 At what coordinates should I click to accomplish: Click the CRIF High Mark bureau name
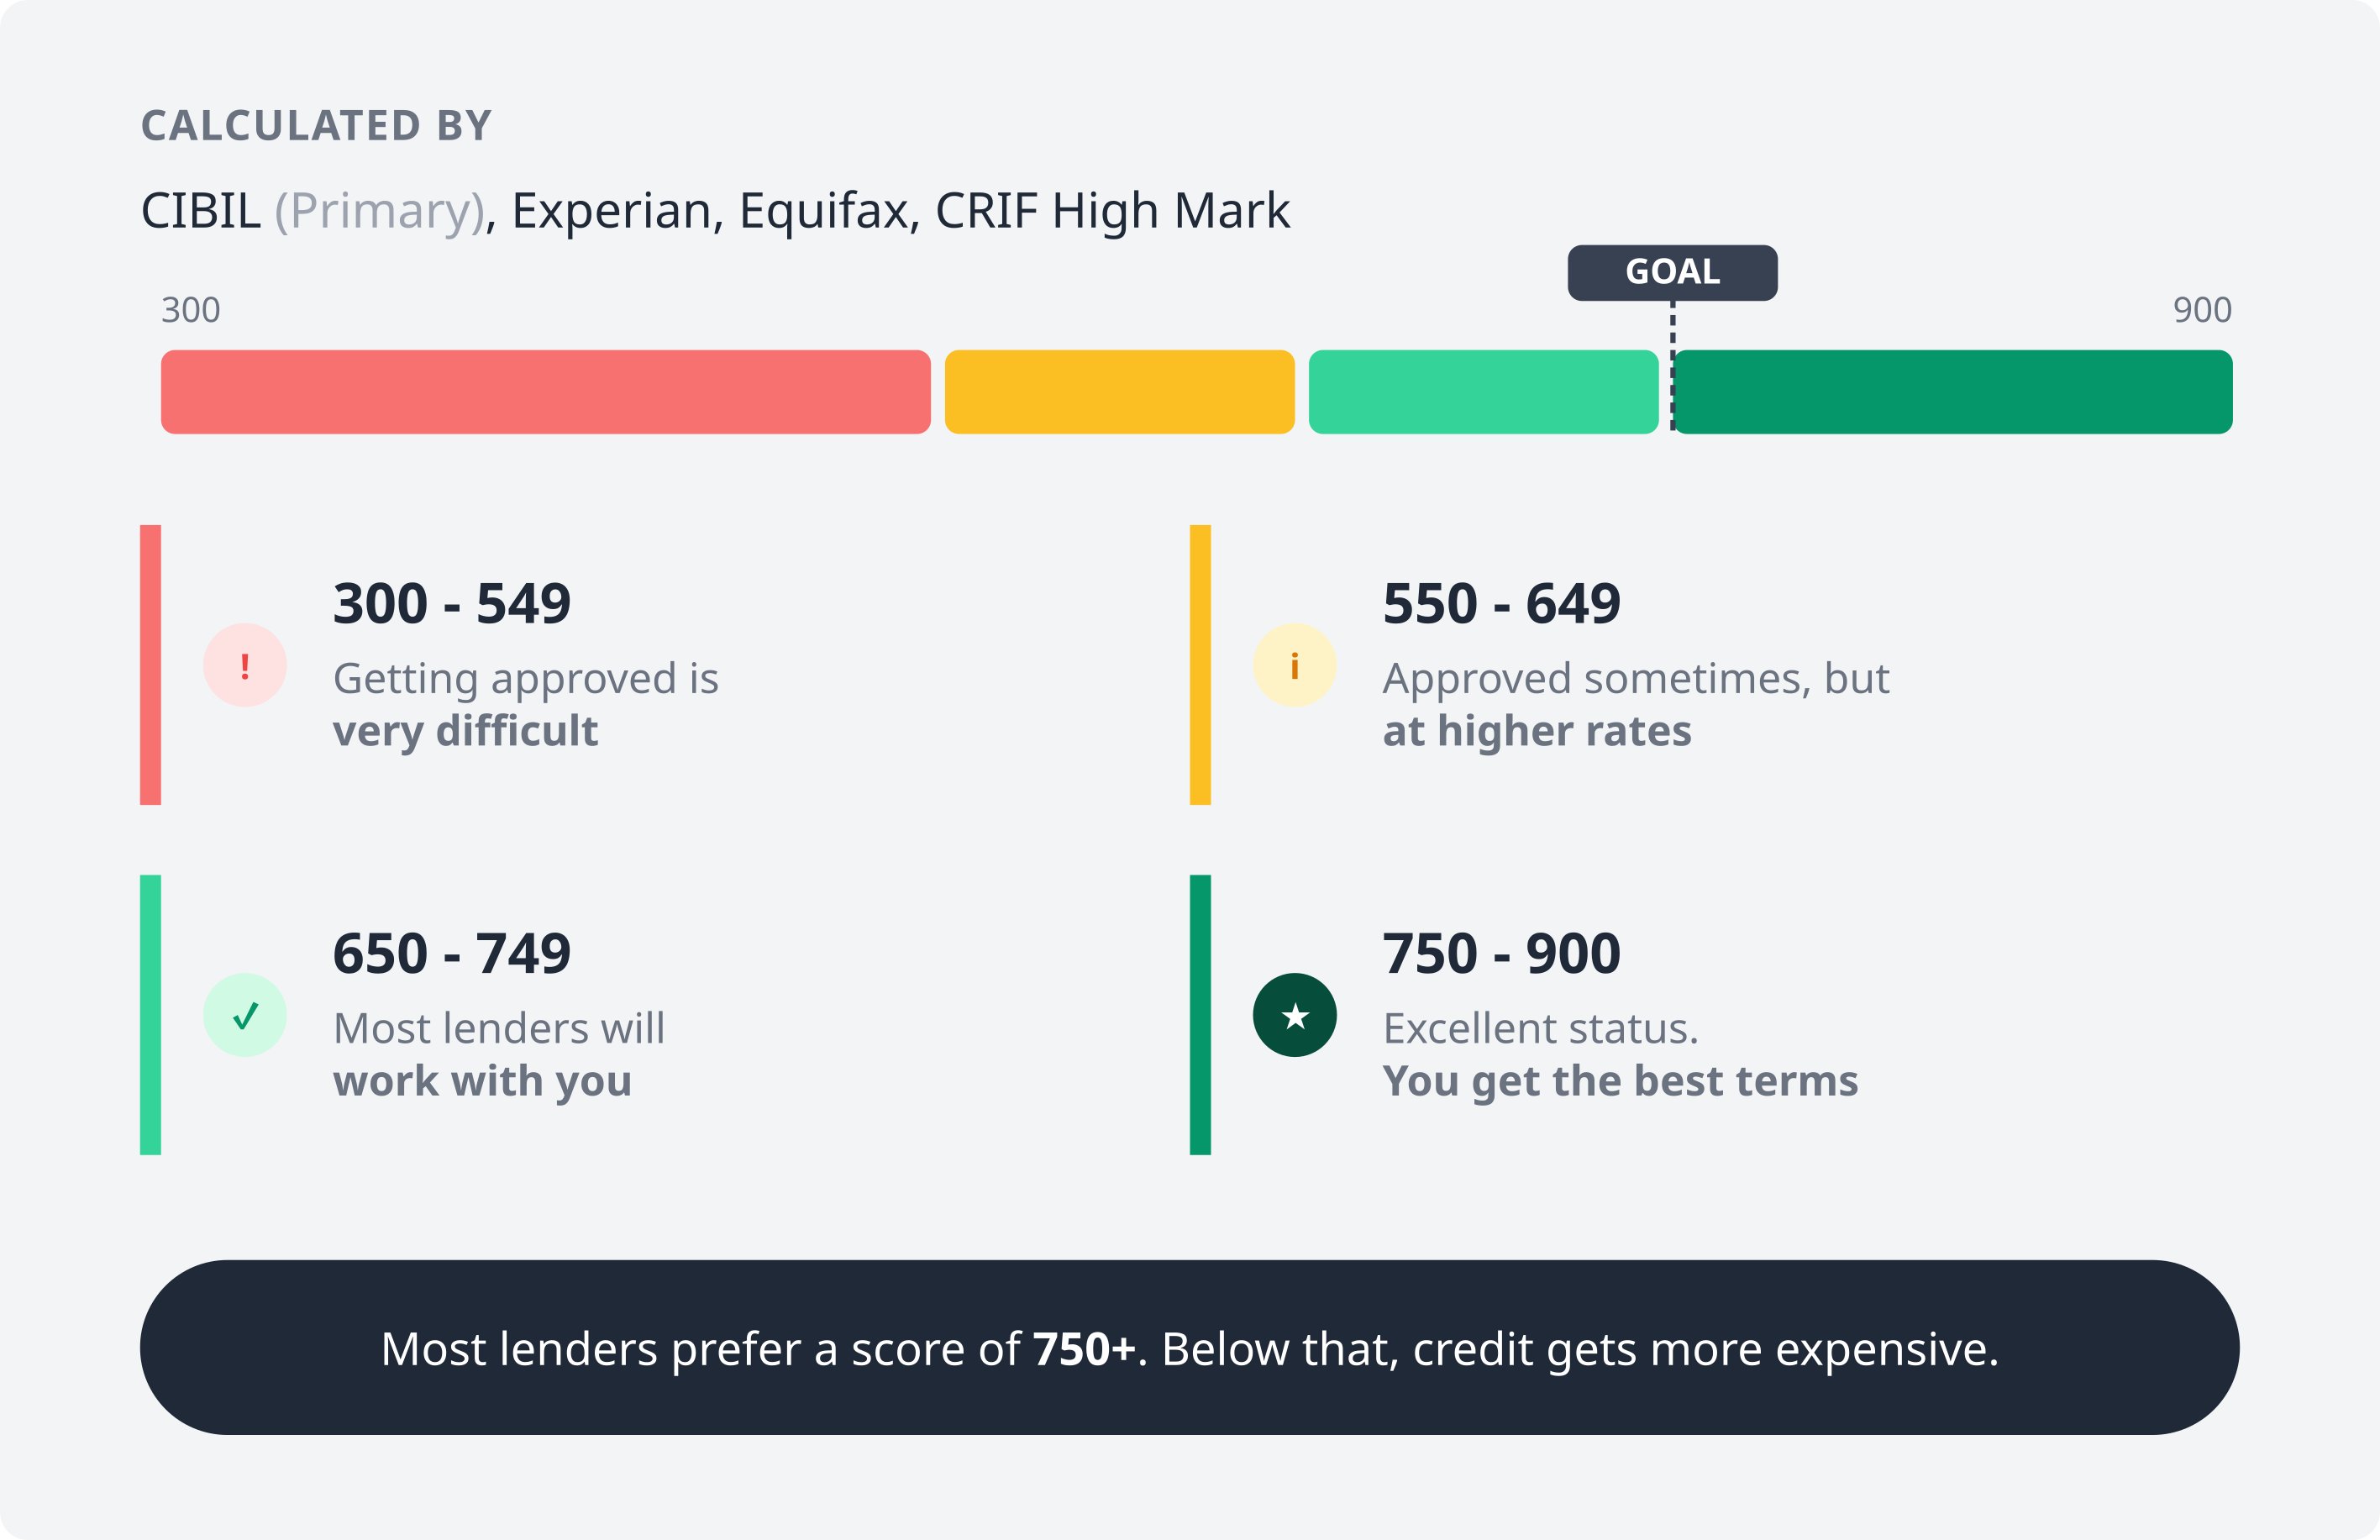point(1112,211)
